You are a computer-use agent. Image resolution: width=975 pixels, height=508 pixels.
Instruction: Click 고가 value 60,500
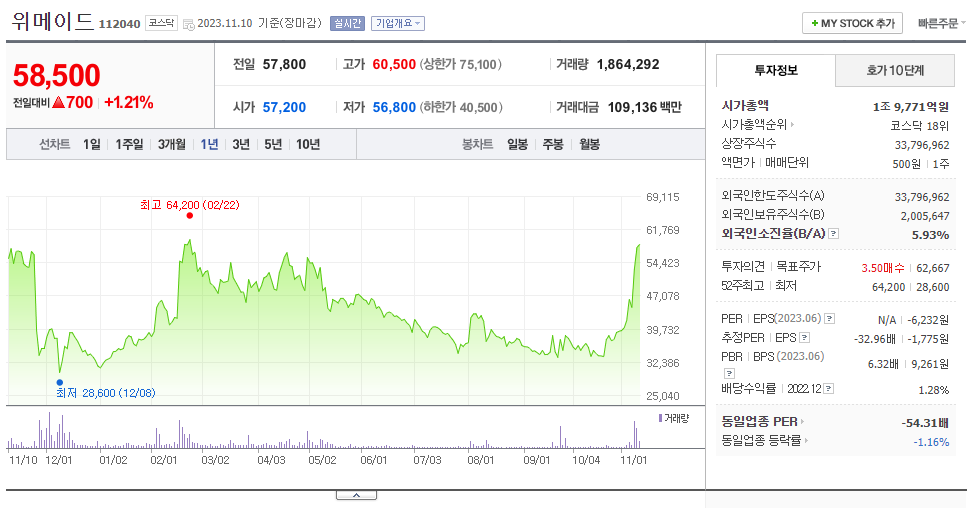click(394, 64)
